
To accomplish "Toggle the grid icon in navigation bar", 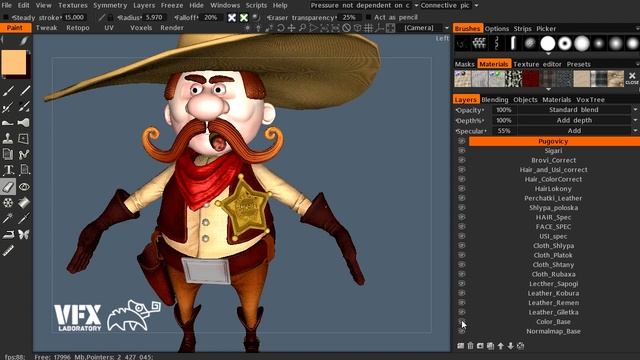I will click(x=369, y=28).
